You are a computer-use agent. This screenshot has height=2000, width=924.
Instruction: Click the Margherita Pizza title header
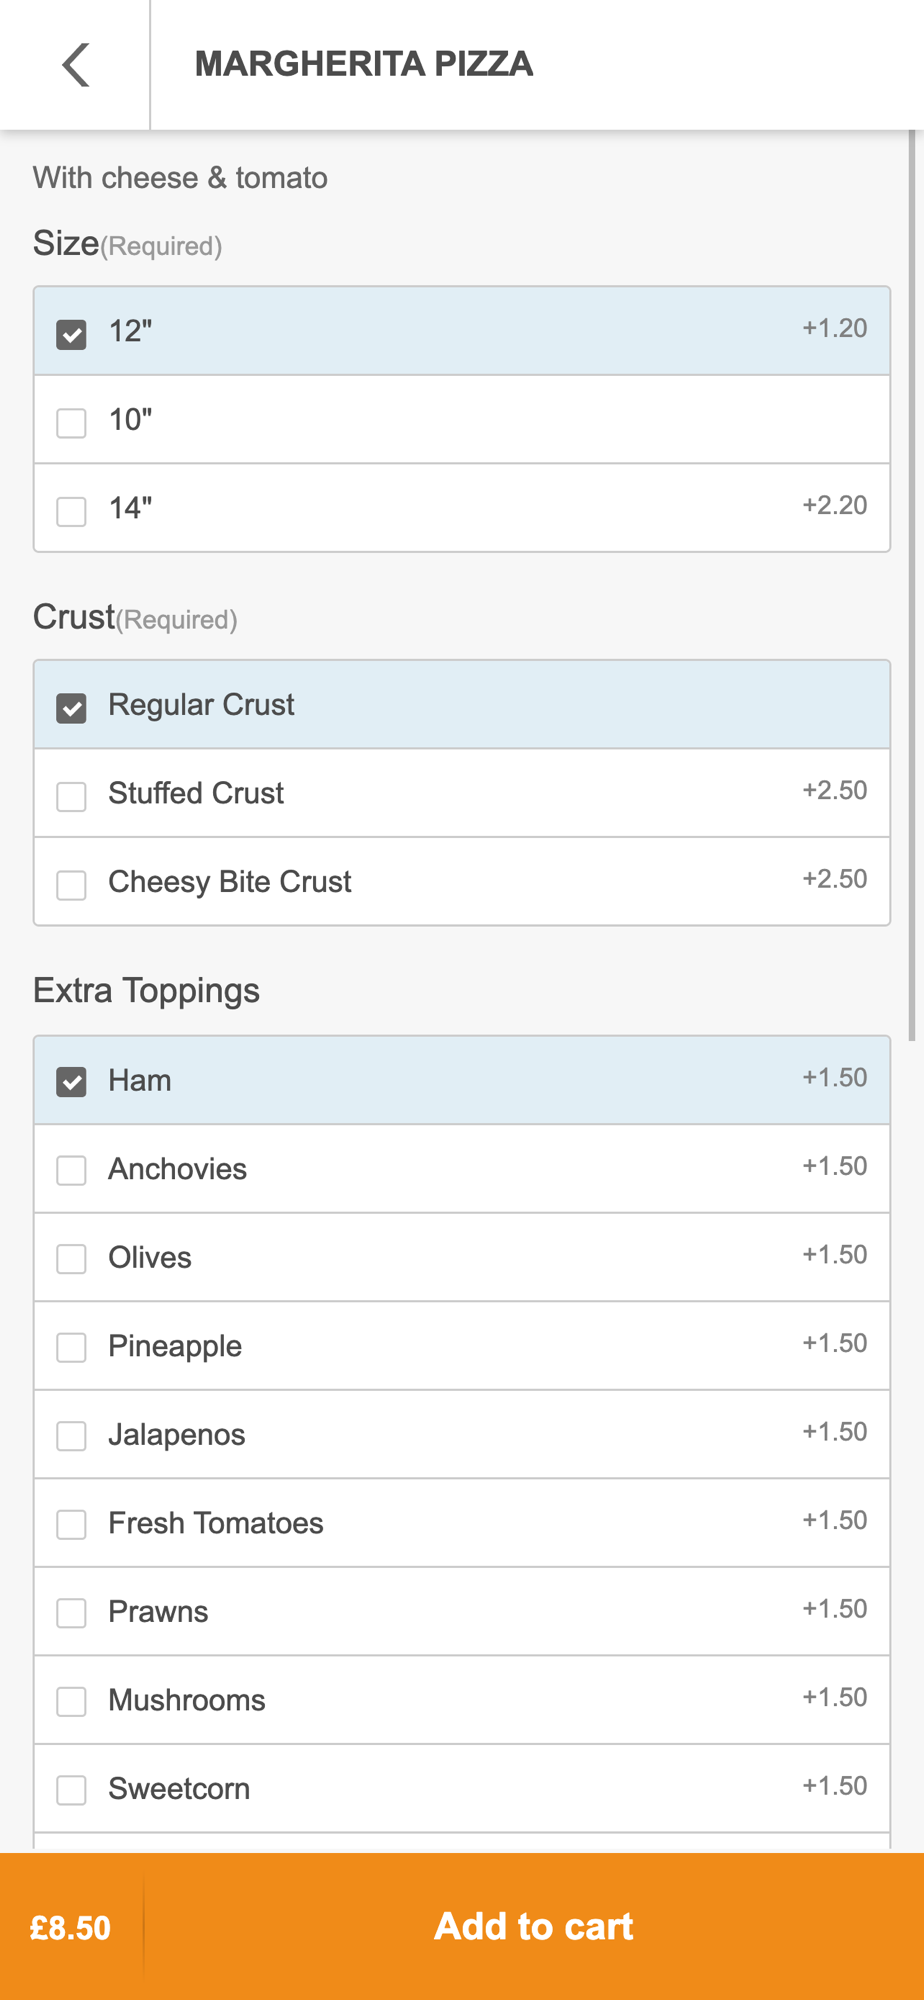pyautogui.click(x=364, y=64)
